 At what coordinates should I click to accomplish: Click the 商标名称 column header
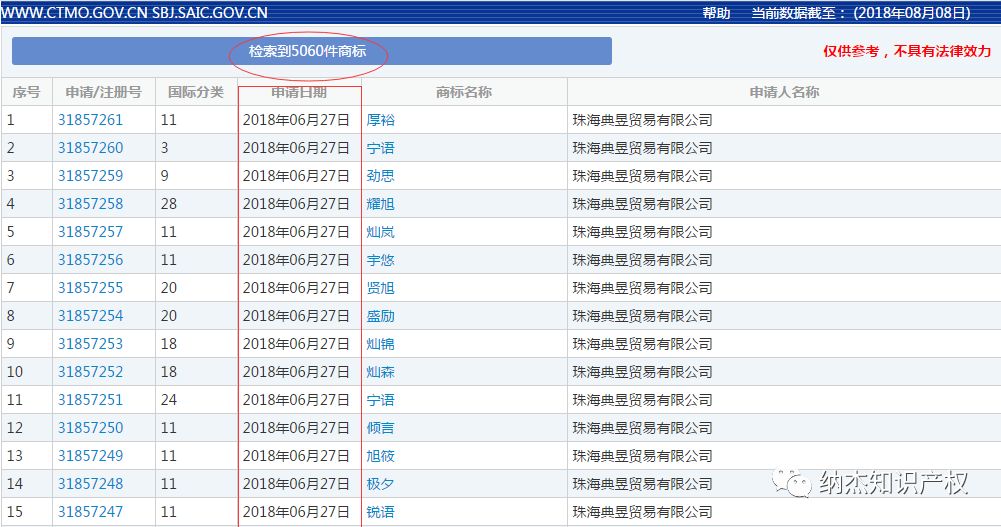point(463,92)
